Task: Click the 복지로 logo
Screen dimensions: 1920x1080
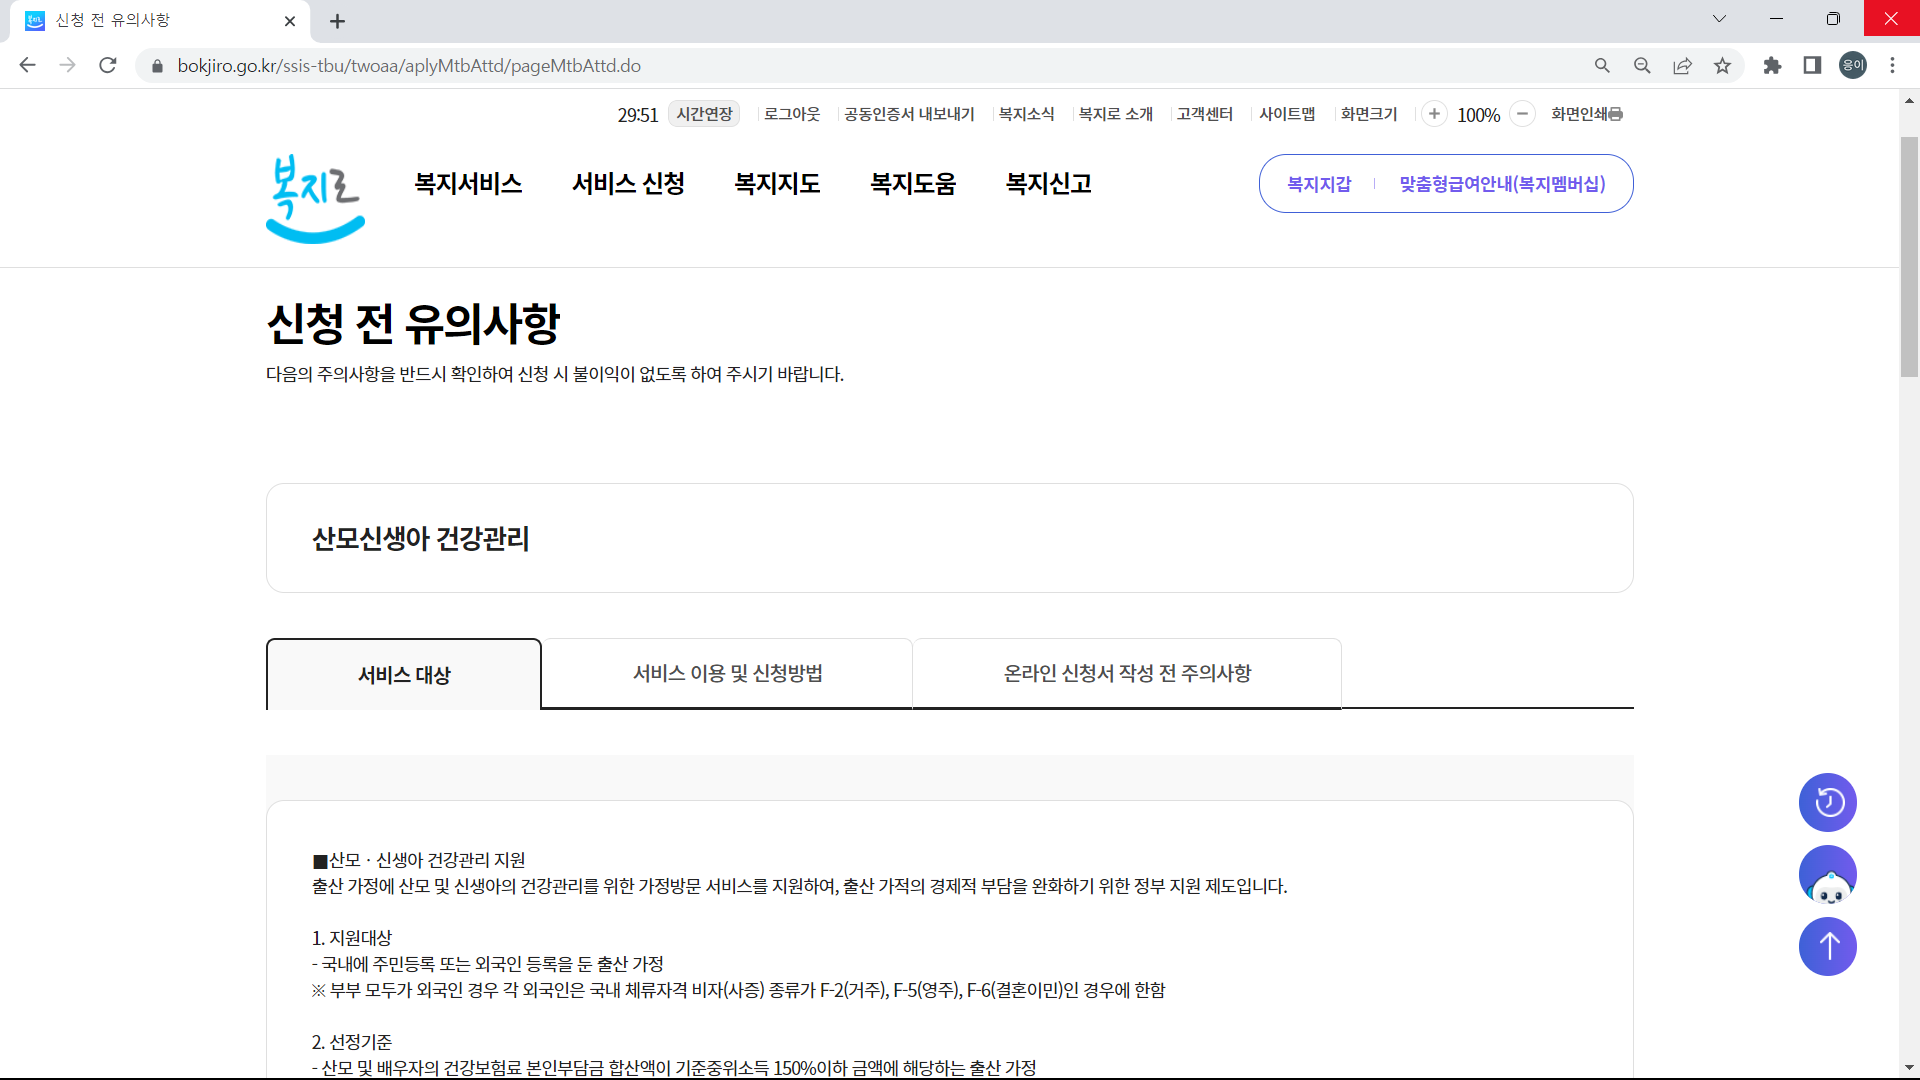Action: coord(314,198)
